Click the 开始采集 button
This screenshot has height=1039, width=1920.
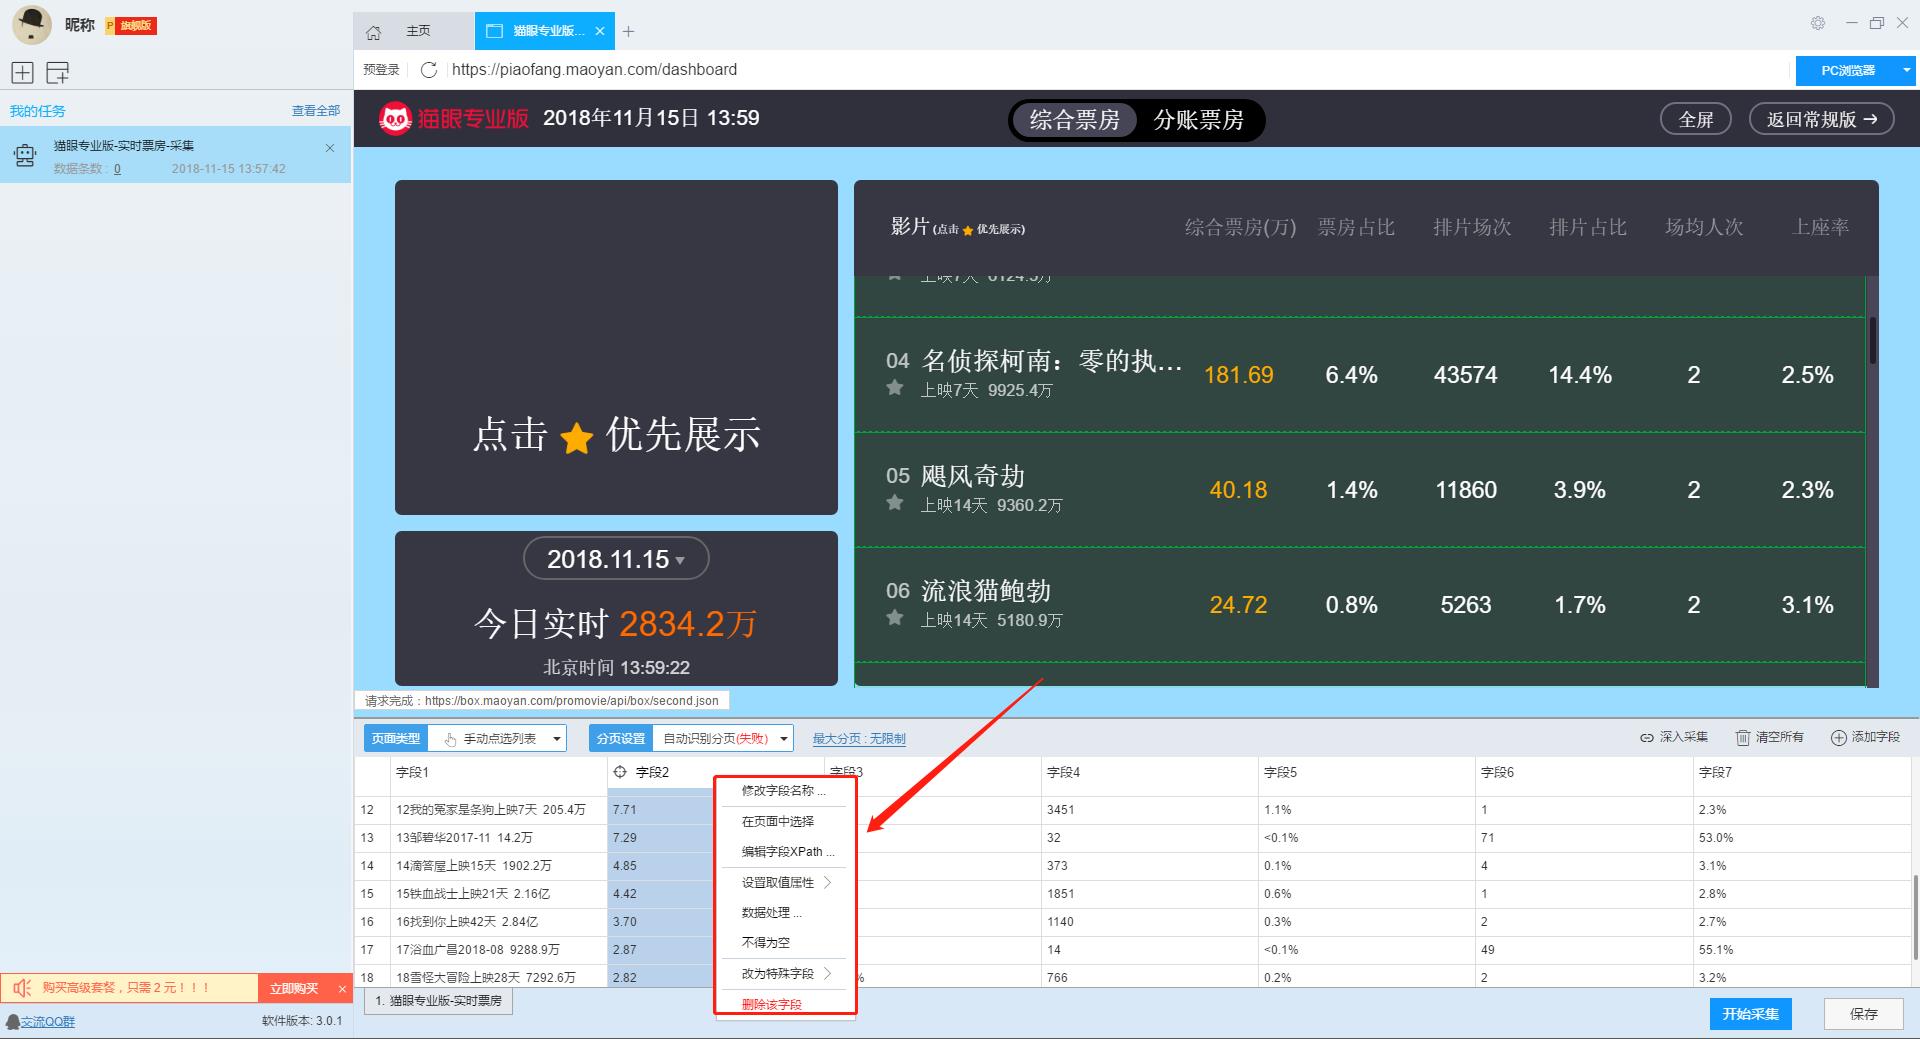[1750, 1014]
